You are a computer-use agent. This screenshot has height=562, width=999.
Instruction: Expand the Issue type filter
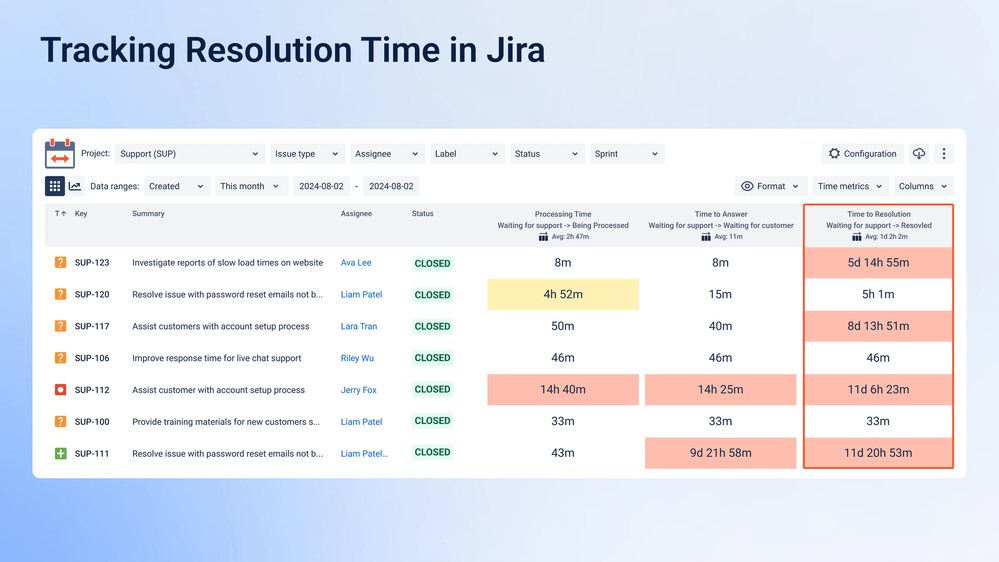pyautogui.click(x=307, y=154)
